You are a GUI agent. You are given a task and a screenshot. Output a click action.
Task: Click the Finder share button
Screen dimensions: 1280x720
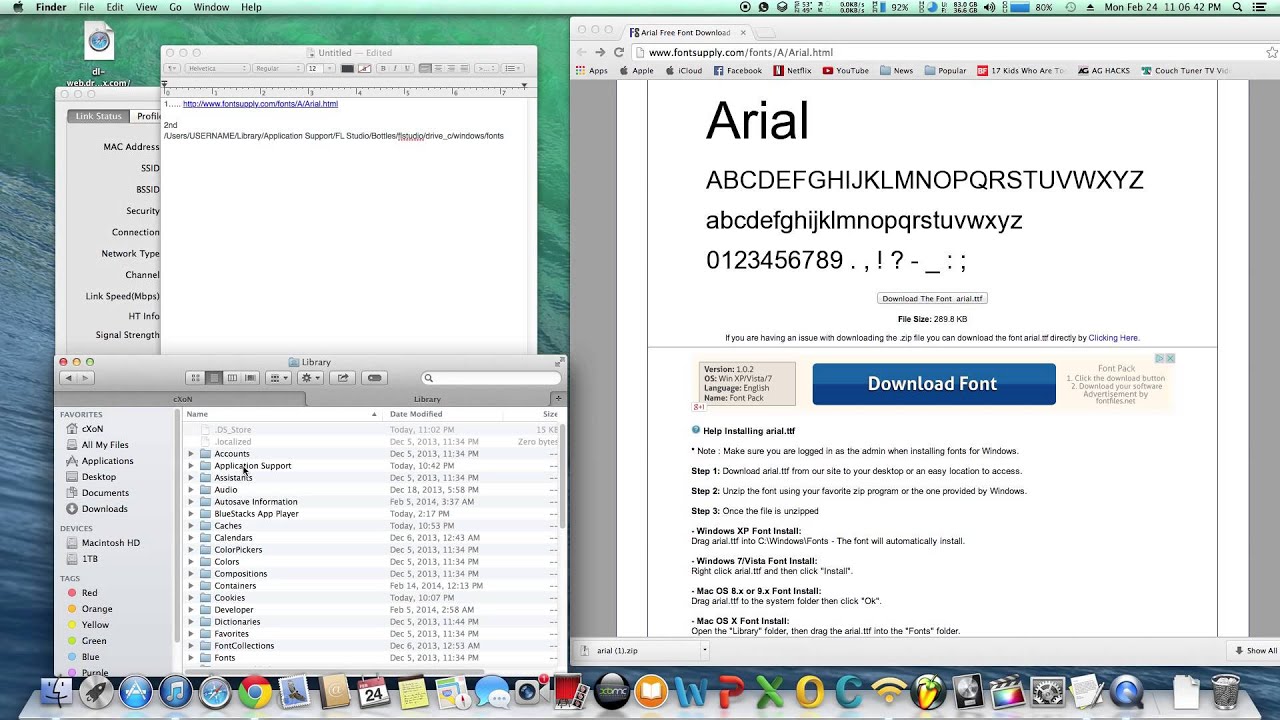pyautogui.click(x=343, y=378)
